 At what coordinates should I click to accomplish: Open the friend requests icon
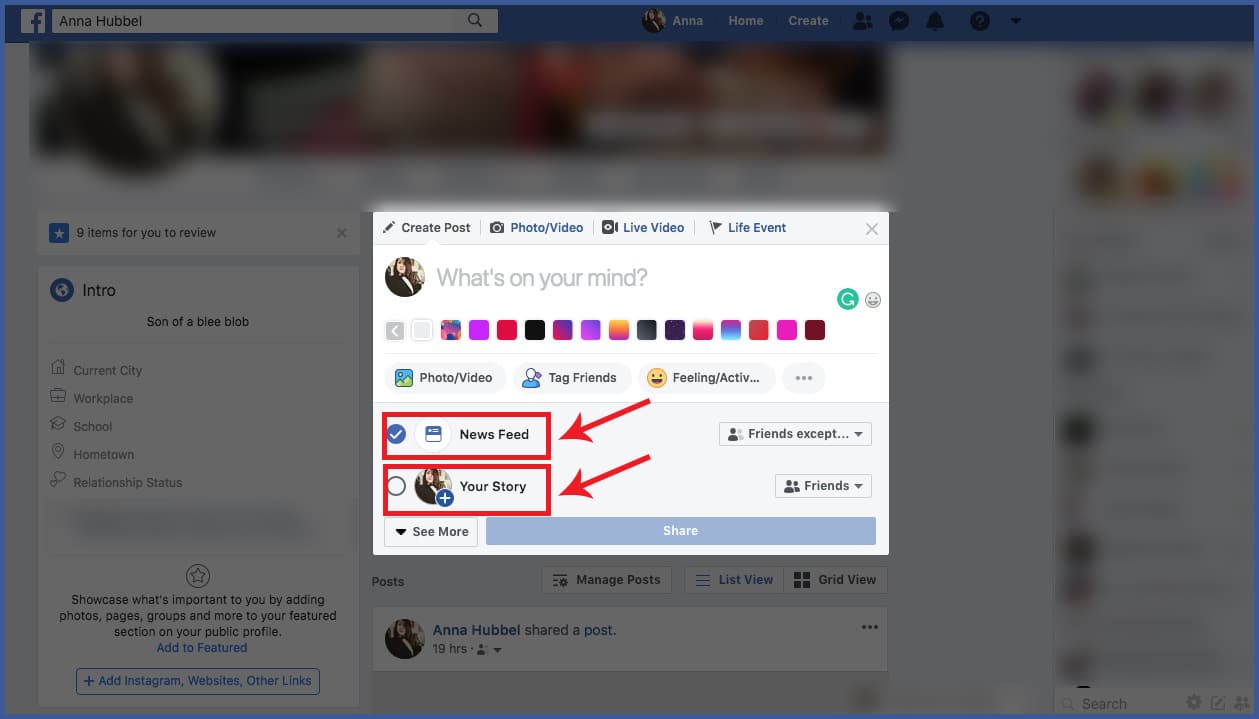tap(862, 20)
